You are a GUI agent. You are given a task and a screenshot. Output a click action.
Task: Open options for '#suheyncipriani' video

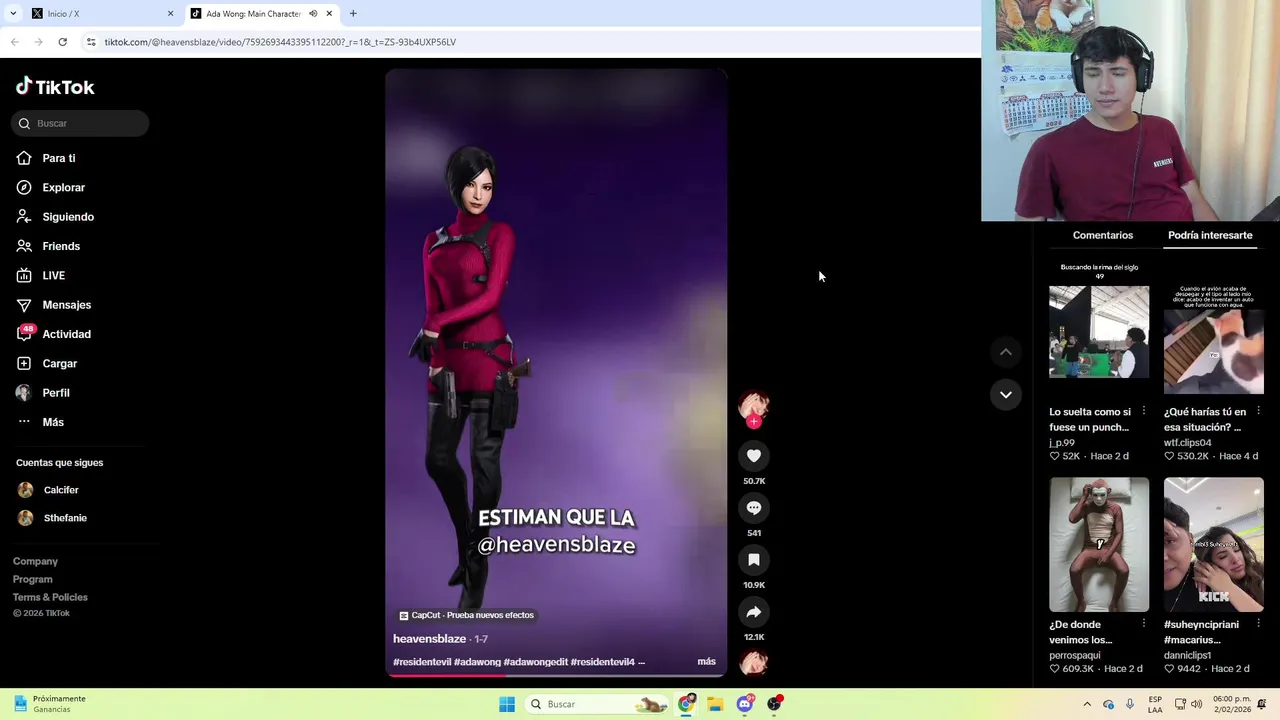1258,624
